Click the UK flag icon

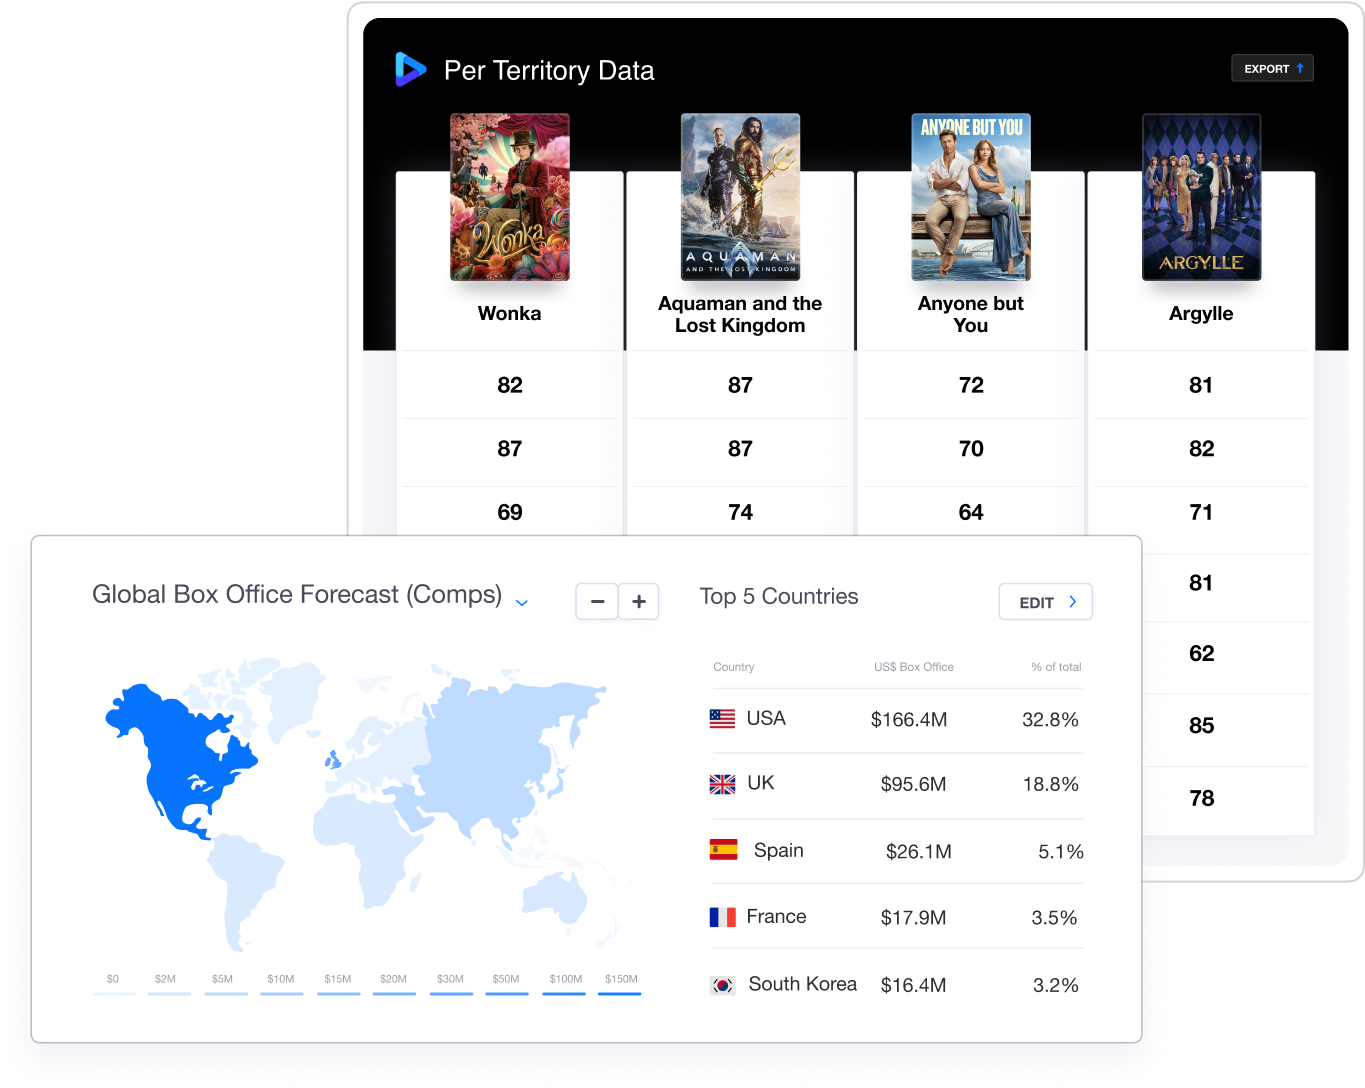click(x=722, y=784)
